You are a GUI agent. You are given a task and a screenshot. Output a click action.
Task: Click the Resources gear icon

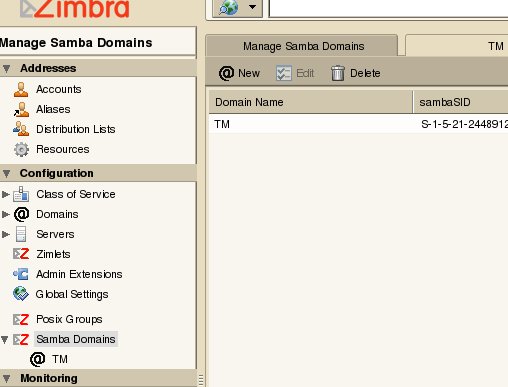(21, 149)
